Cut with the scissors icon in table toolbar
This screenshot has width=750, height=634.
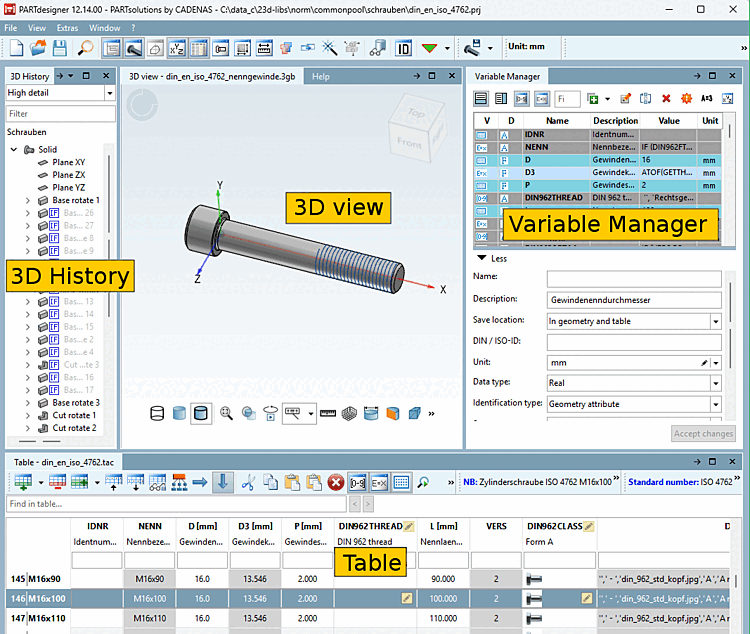[x=248, y=482]
